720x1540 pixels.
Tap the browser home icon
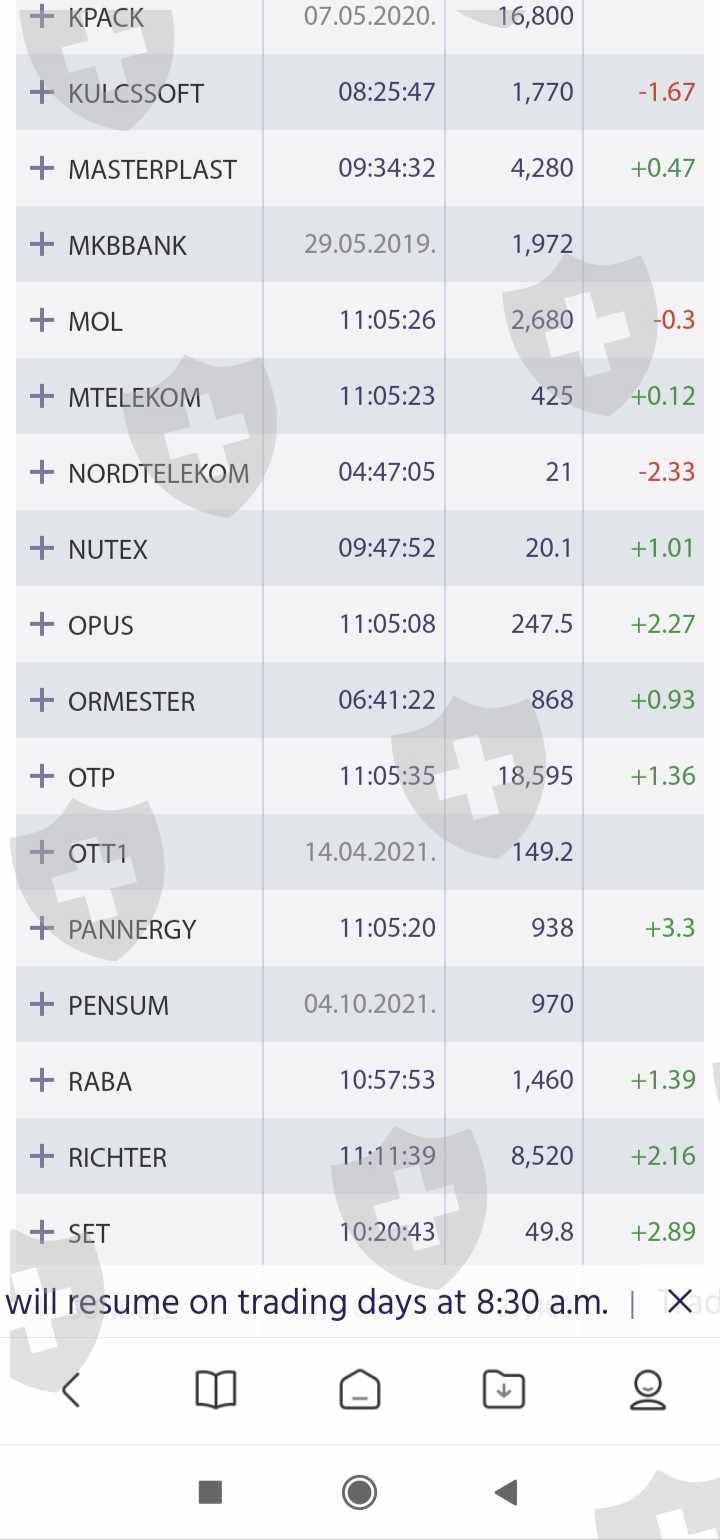point(359,1390)
